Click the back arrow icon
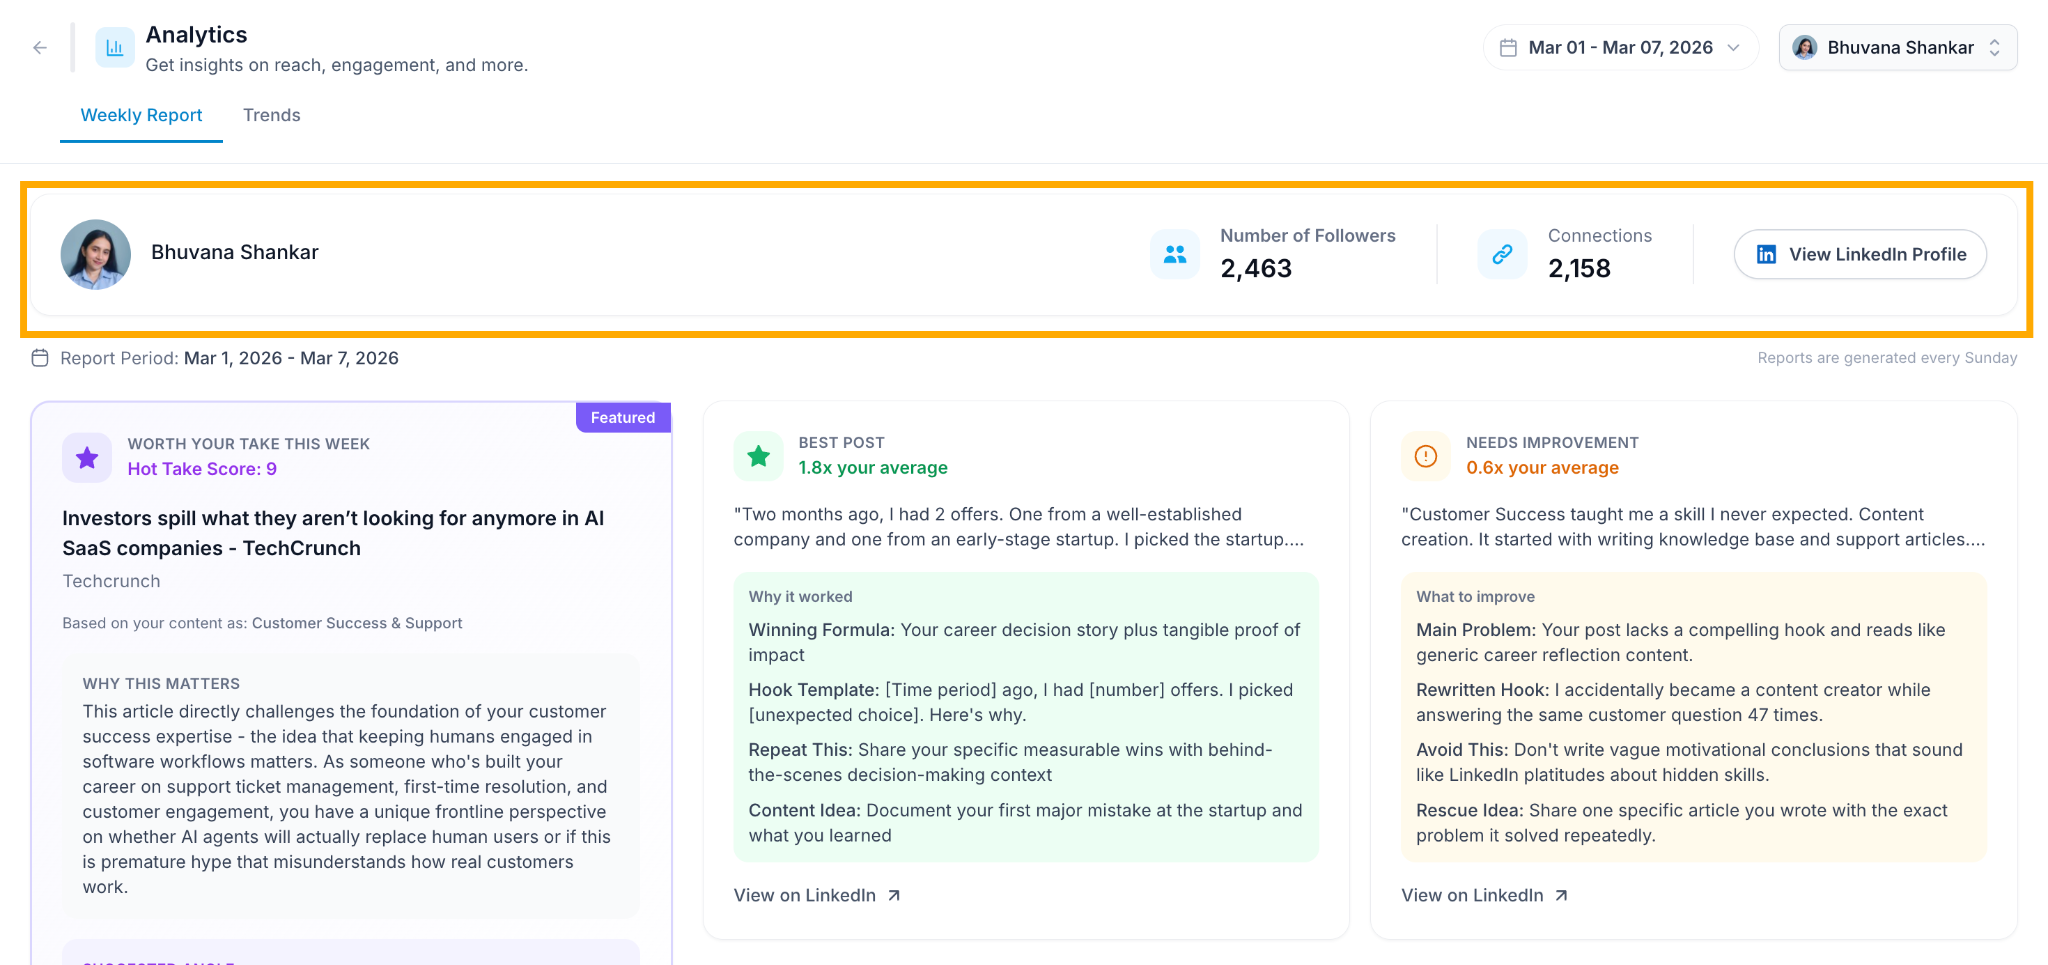 coord(40,47)
